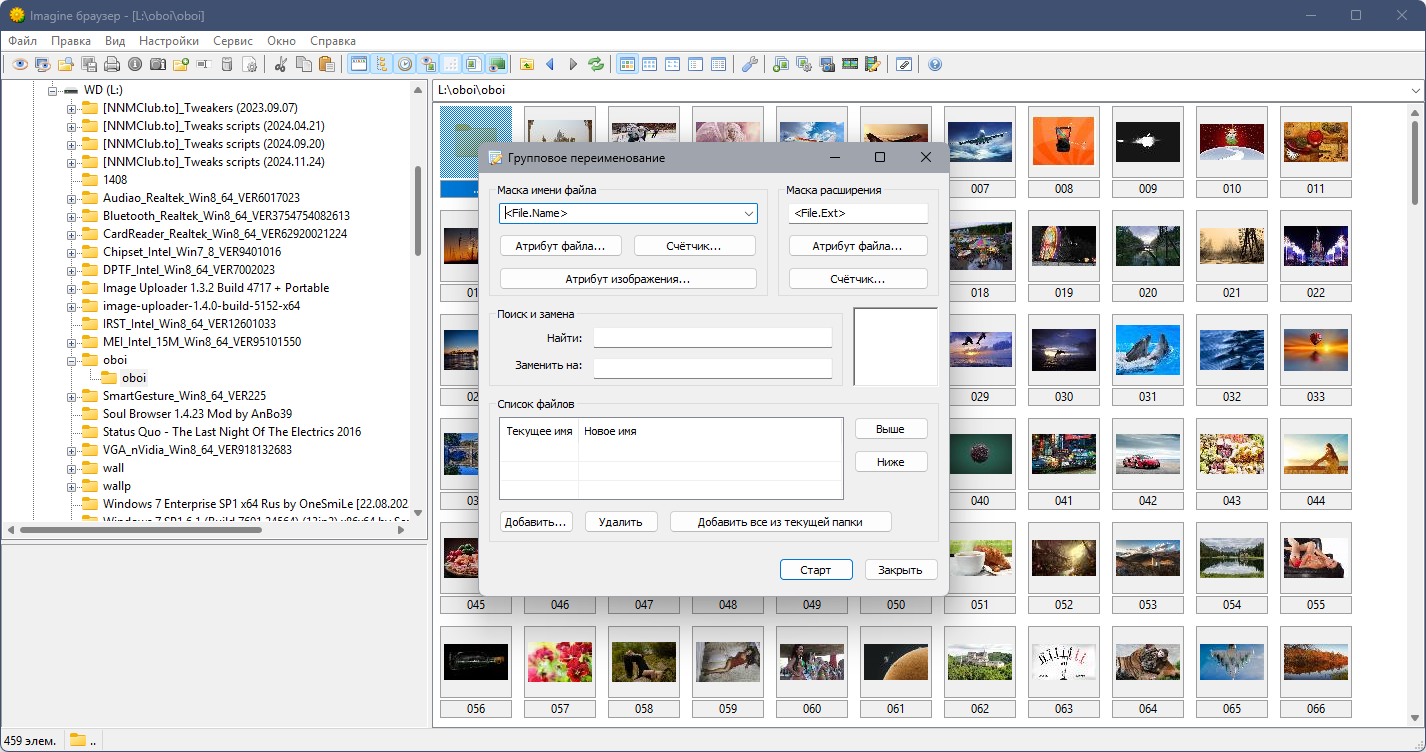The width and height of the screenshot is (1426, 752).
Task: Go up one folder with the up-arrow folder icon
Action: point(527,64)
